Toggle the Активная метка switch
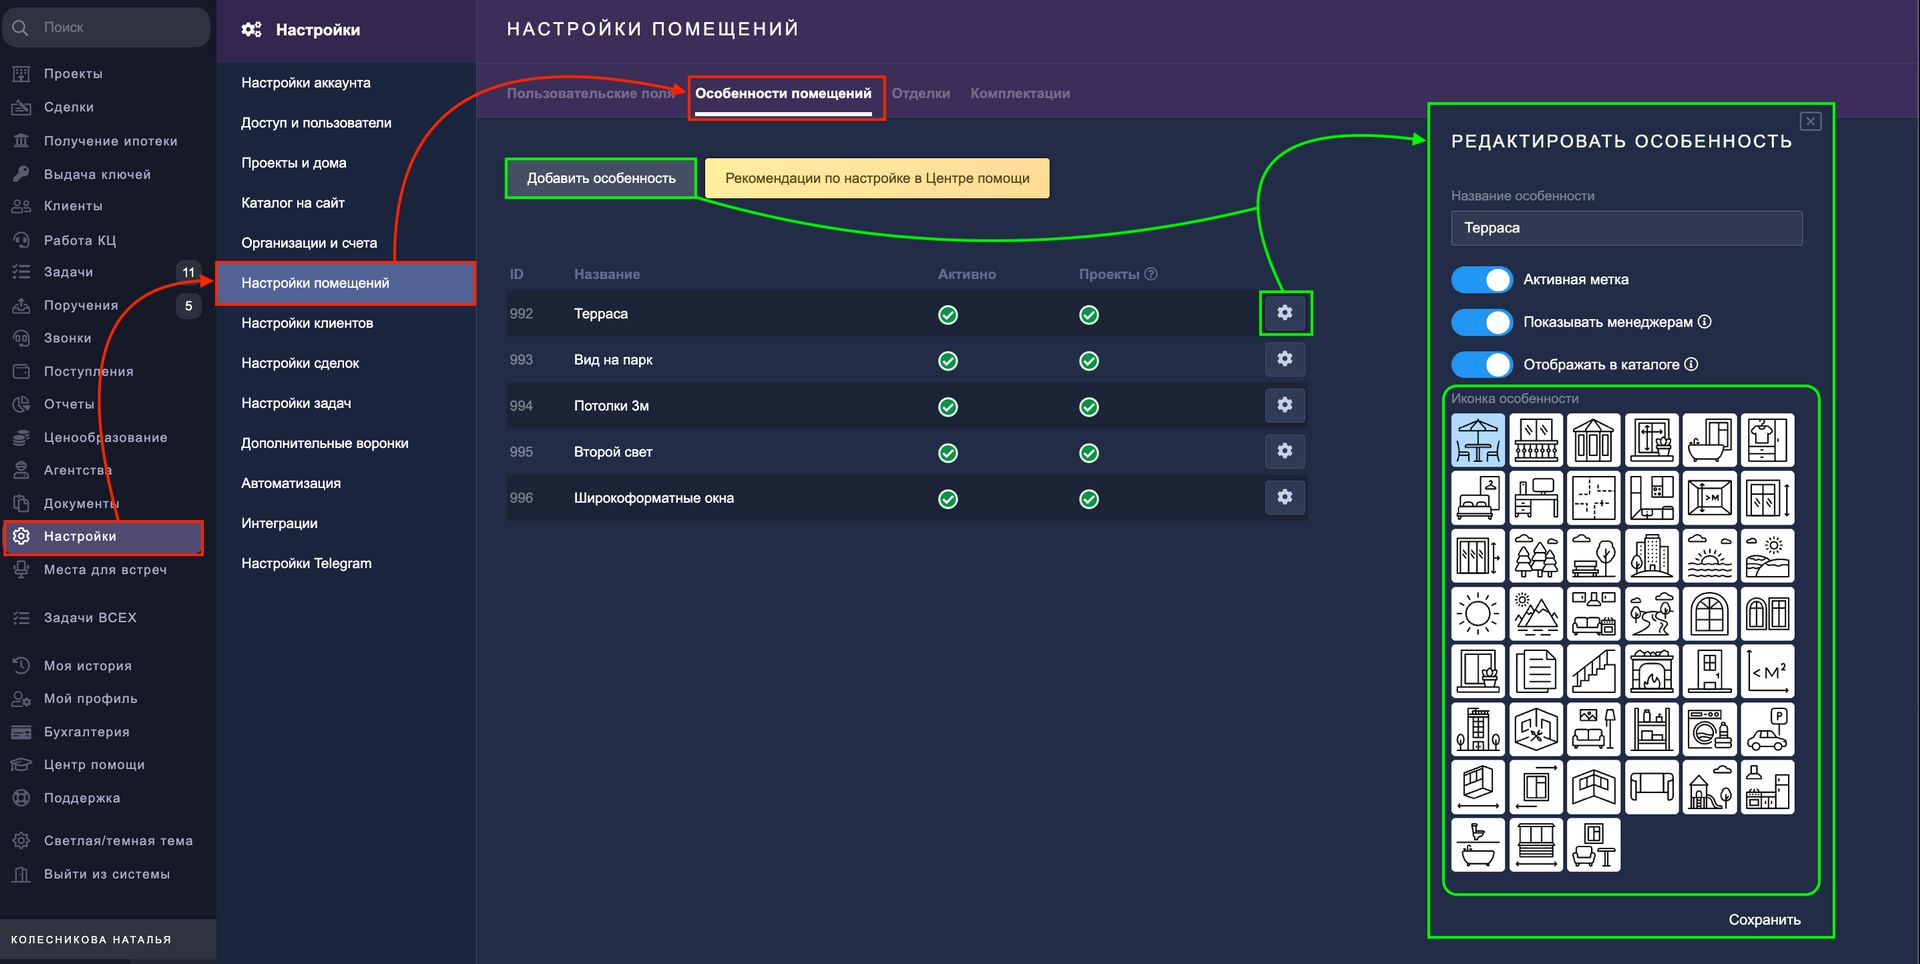The width and height of the screenshot is (1920, 964). (x=1482, y=280)
